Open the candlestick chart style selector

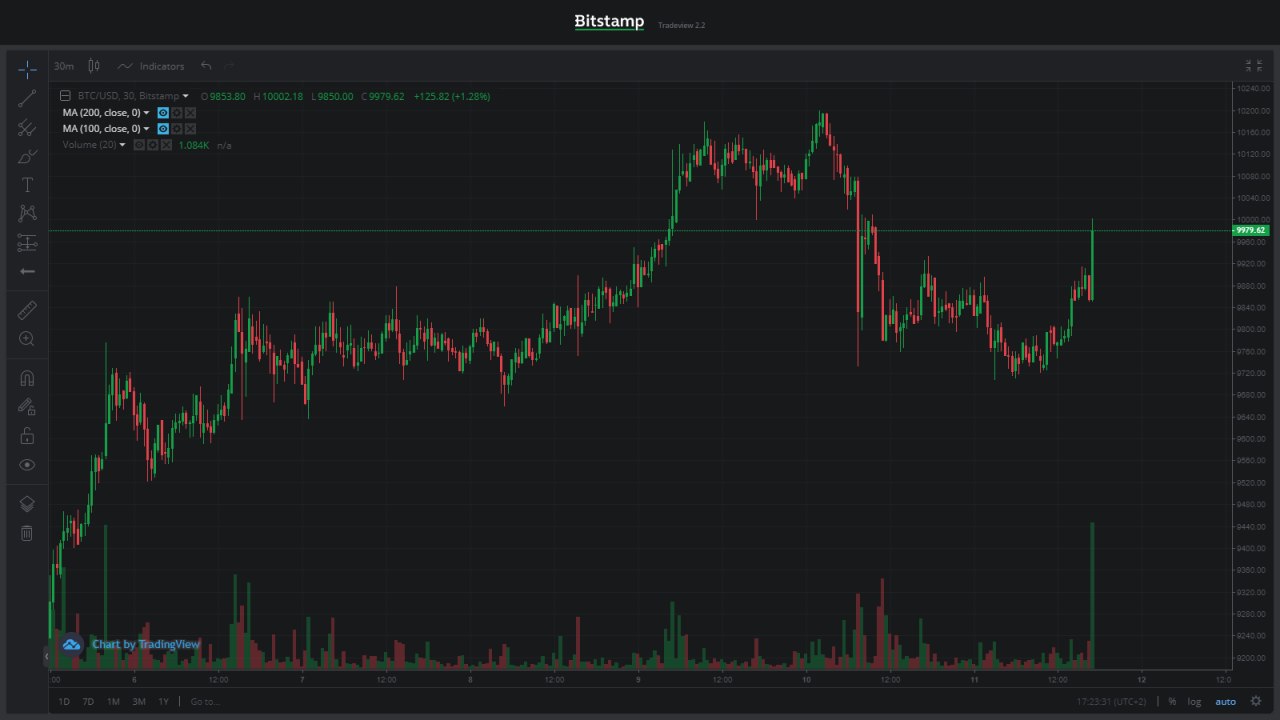tap(94, 66)
